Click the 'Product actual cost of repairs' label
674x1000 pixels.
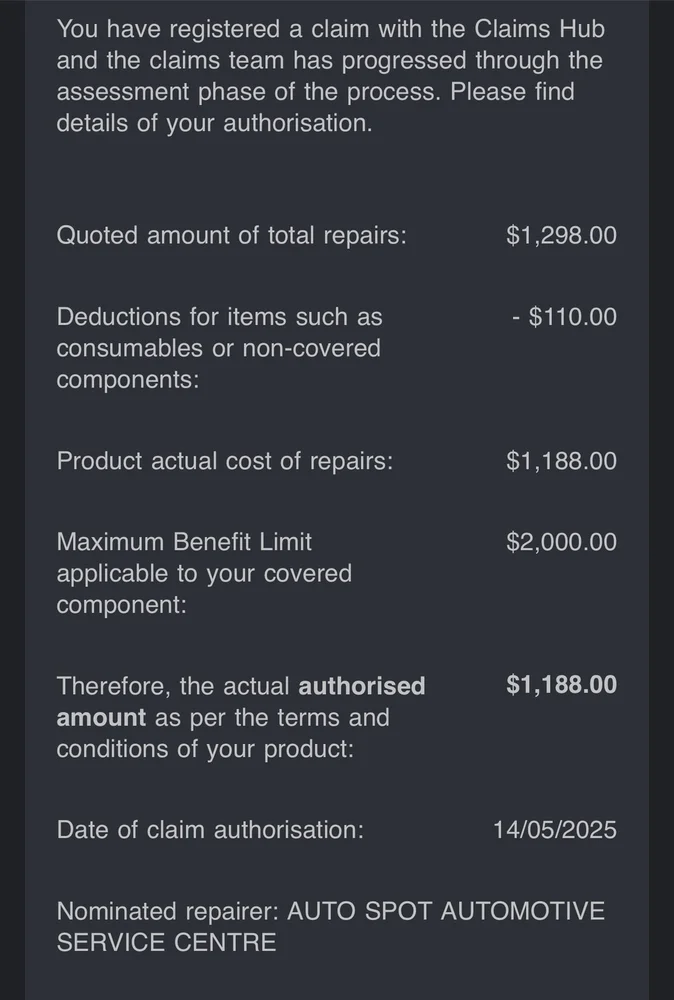(224, 462)
